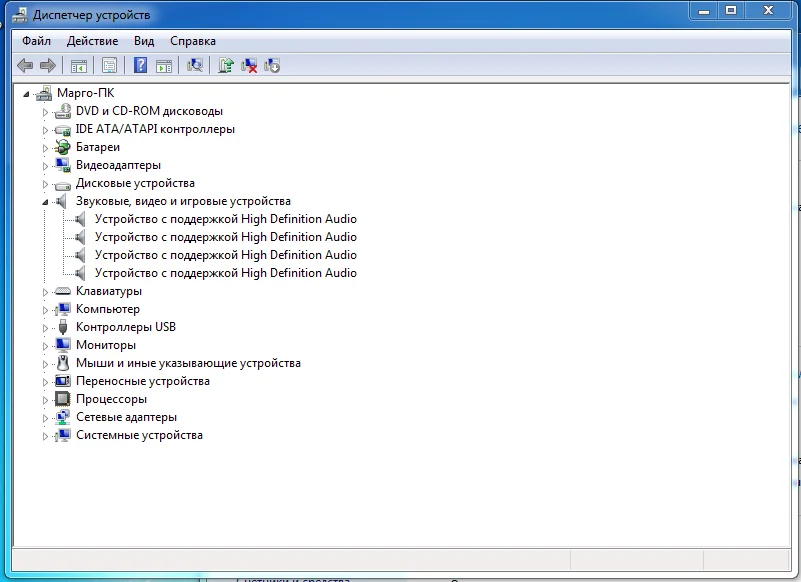Toggle the console tree pane icon
Screen dimensions: 801x582
(x=79, y=65)
